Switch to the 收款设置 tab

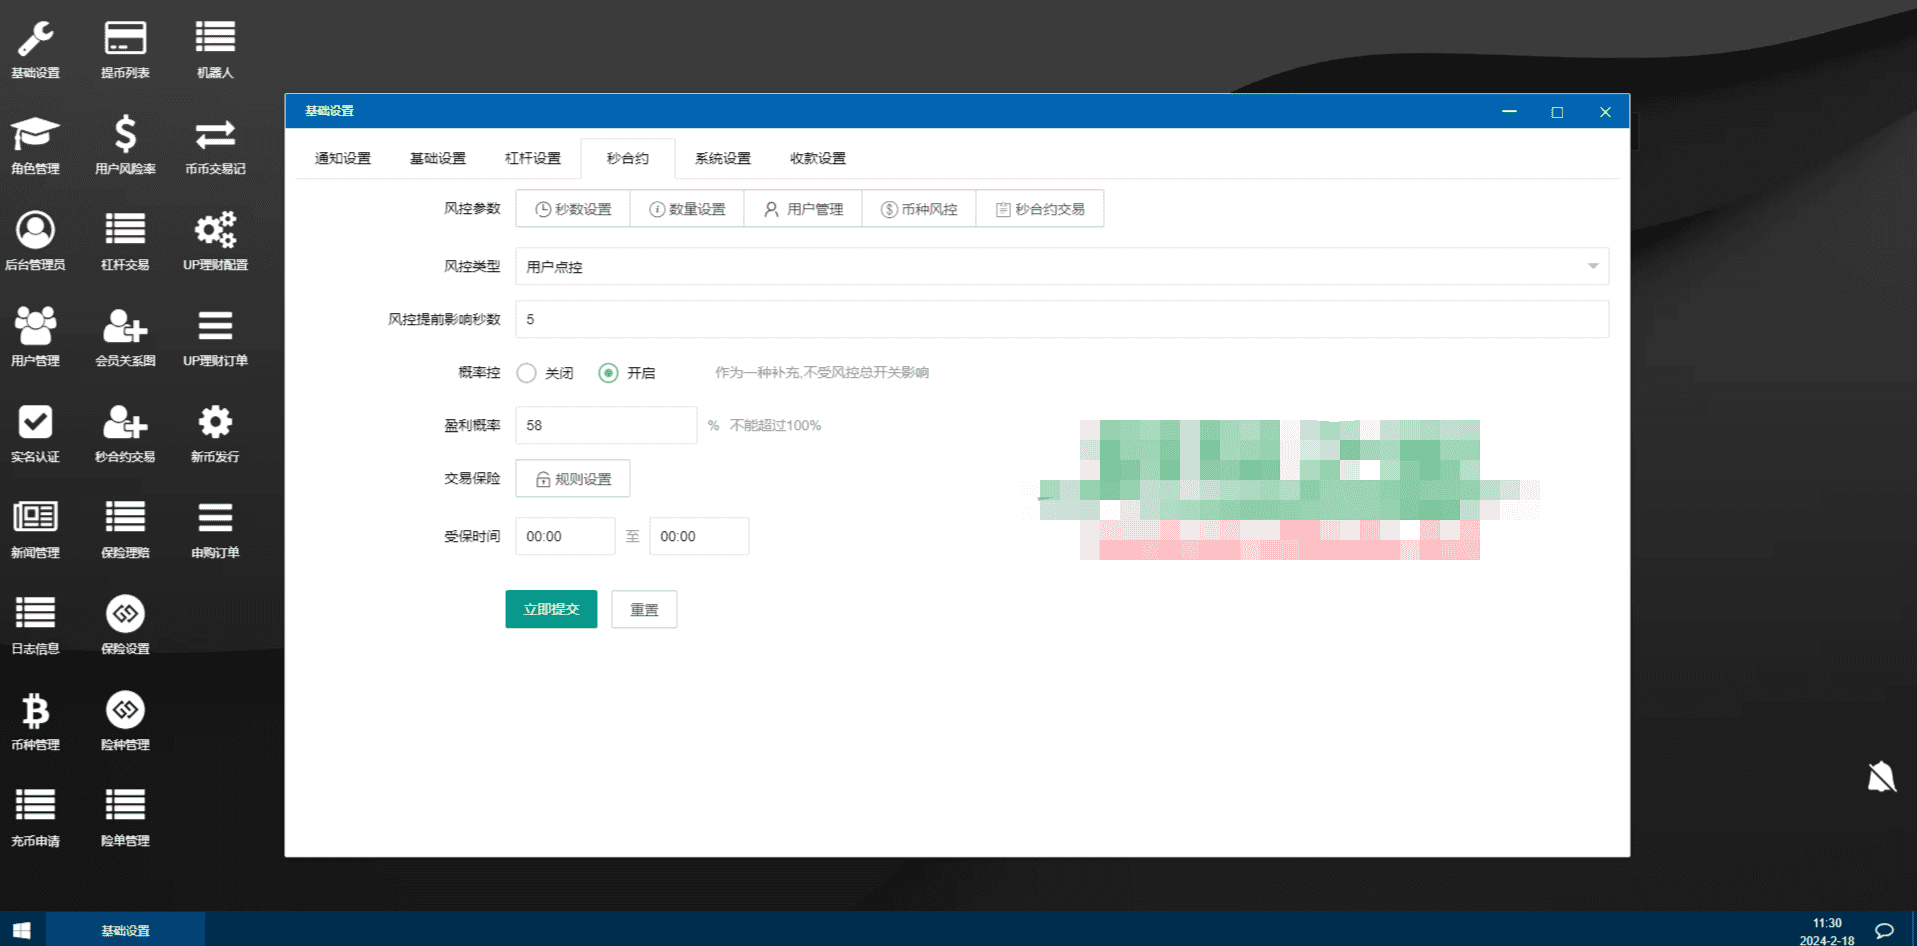[817, 158]
